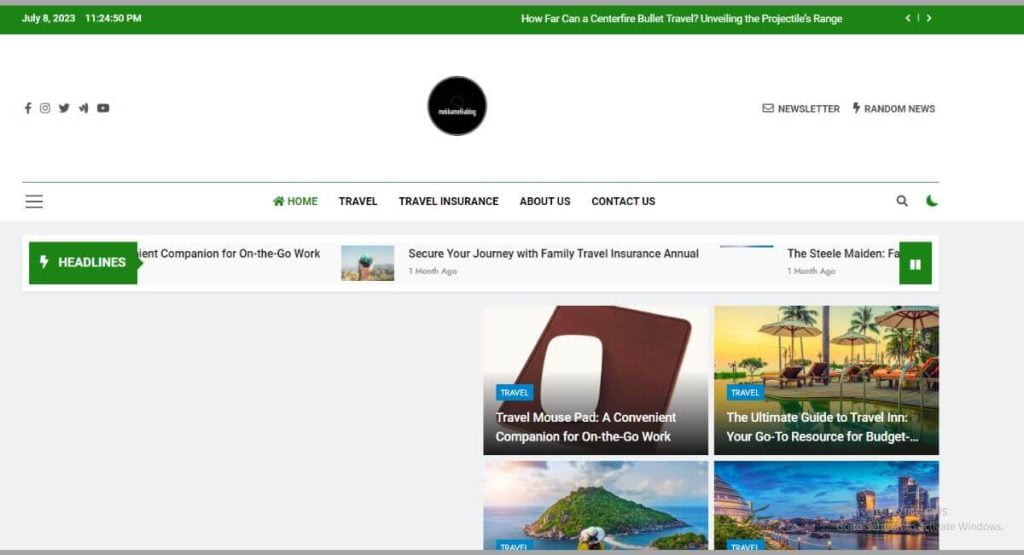Click the social icon left of YouTube
Image resolution: width=1024 pixels, height=555 pixels.
point(84,108)
